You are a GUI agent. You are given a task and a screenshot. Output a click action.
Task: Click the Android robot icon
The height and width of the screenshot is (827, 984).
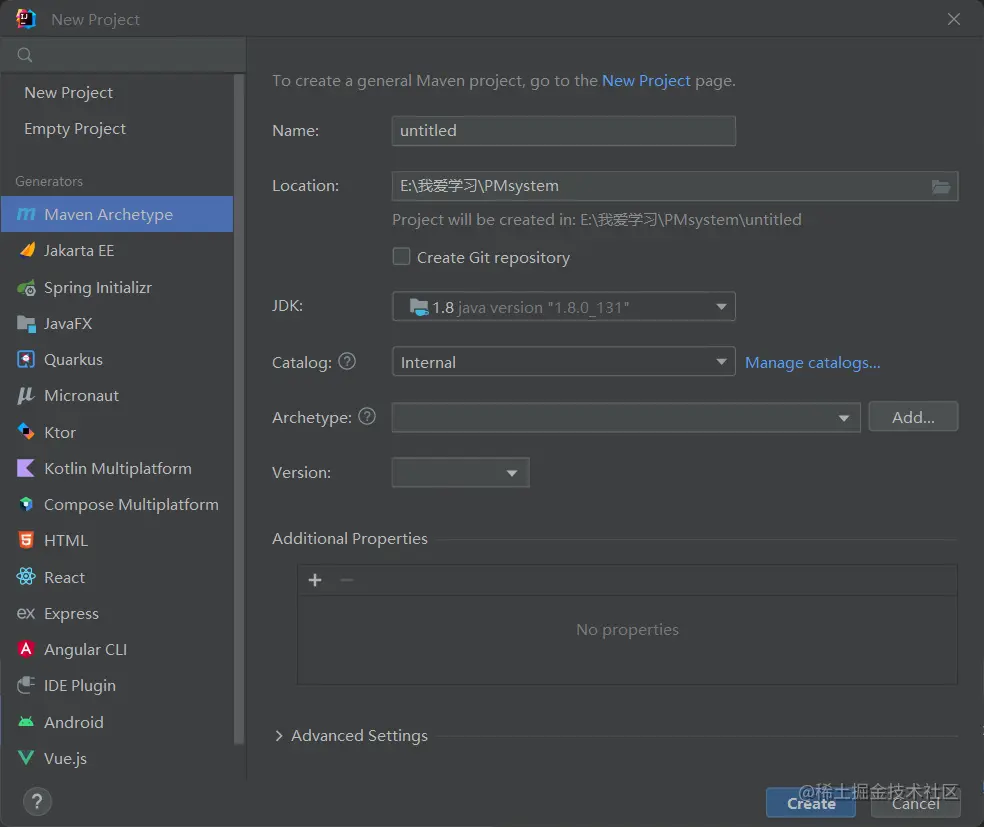[26, 722]
